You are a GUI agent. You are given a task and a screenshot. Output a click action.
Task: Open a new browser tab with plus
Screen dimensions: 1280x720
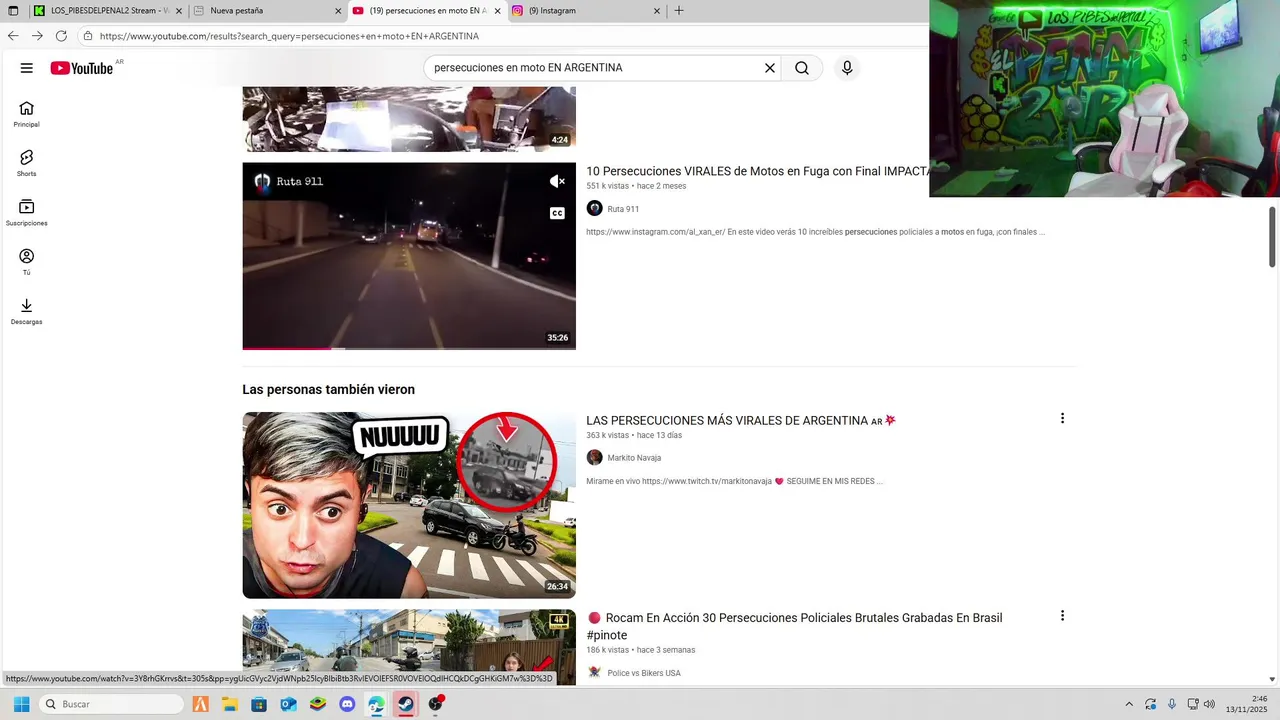[x=679, y=11]
